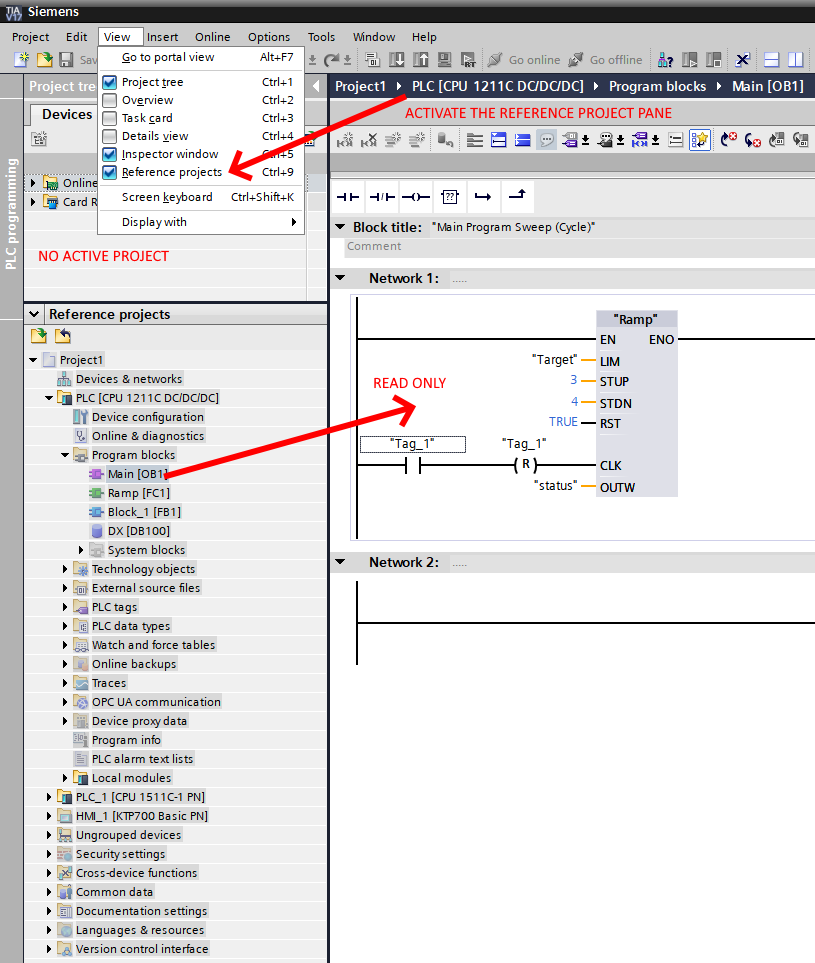Toggle the Reference projects checkbox
The width and height of the screenshot is (815, 963).
point(110,172)
